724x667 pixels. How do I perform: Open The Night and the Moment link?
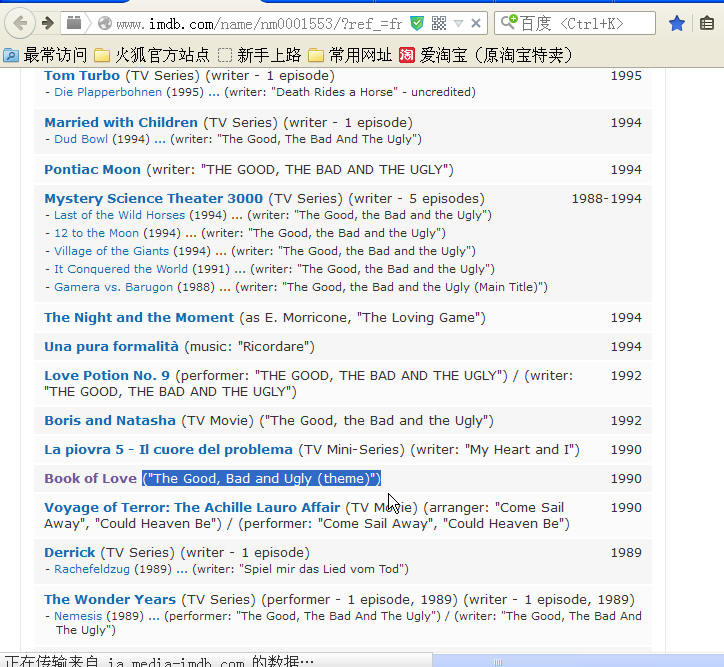tap(139, 318)
